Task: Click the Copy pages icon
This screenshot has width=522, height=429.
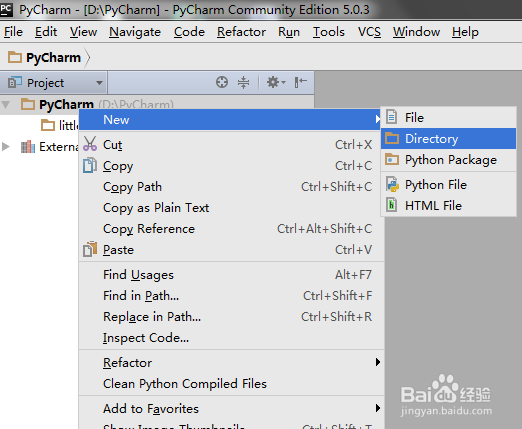Action: (90, 165)
